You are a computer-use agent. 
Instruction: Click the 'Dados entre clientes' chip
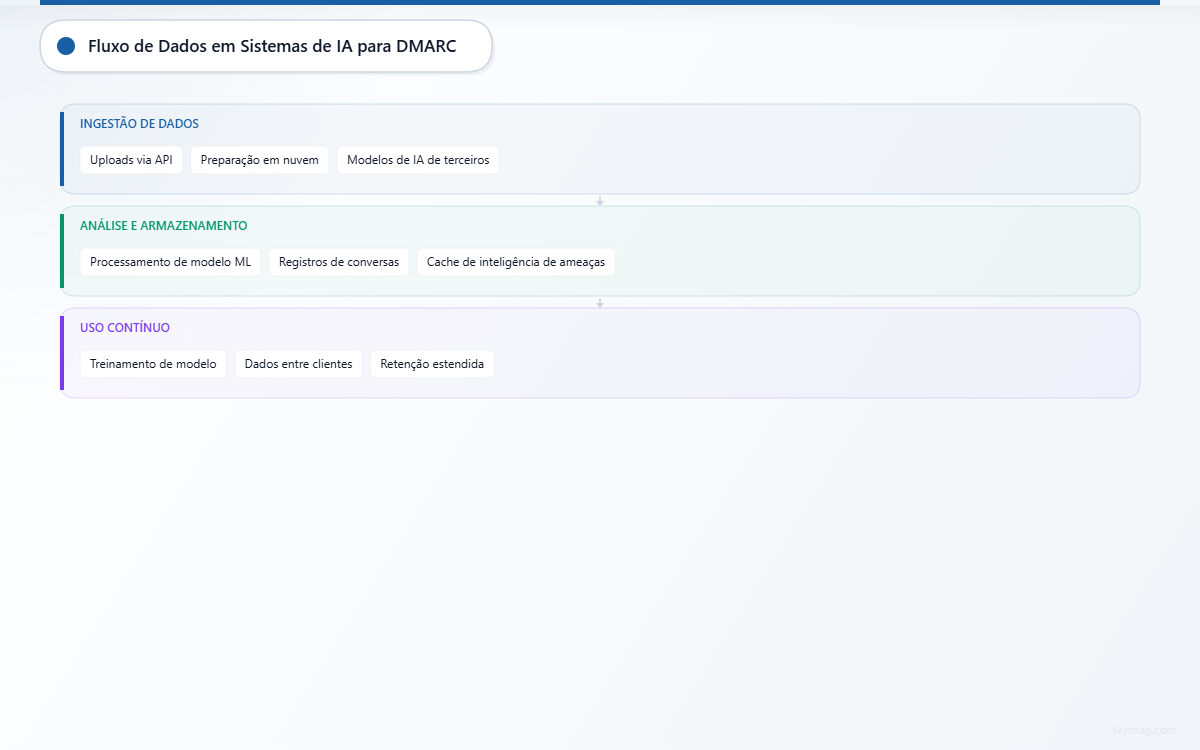click(298, 364)
